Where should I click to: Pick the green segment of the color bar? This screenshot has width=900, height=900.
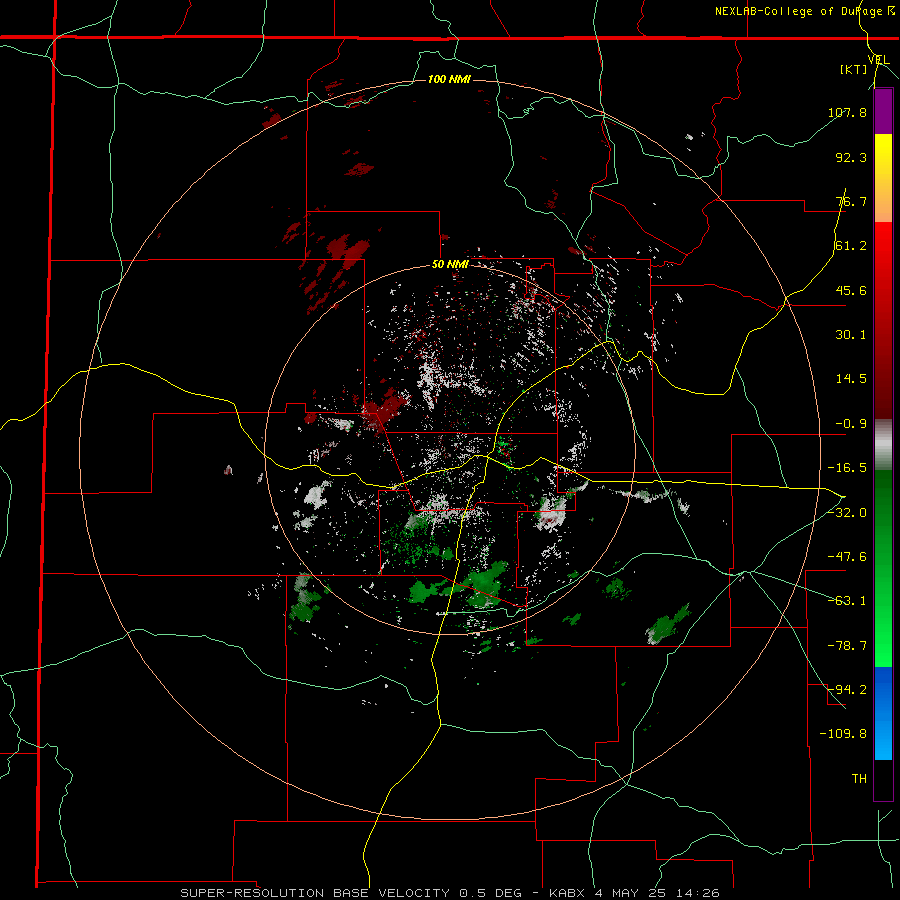[x=883, y=568]
